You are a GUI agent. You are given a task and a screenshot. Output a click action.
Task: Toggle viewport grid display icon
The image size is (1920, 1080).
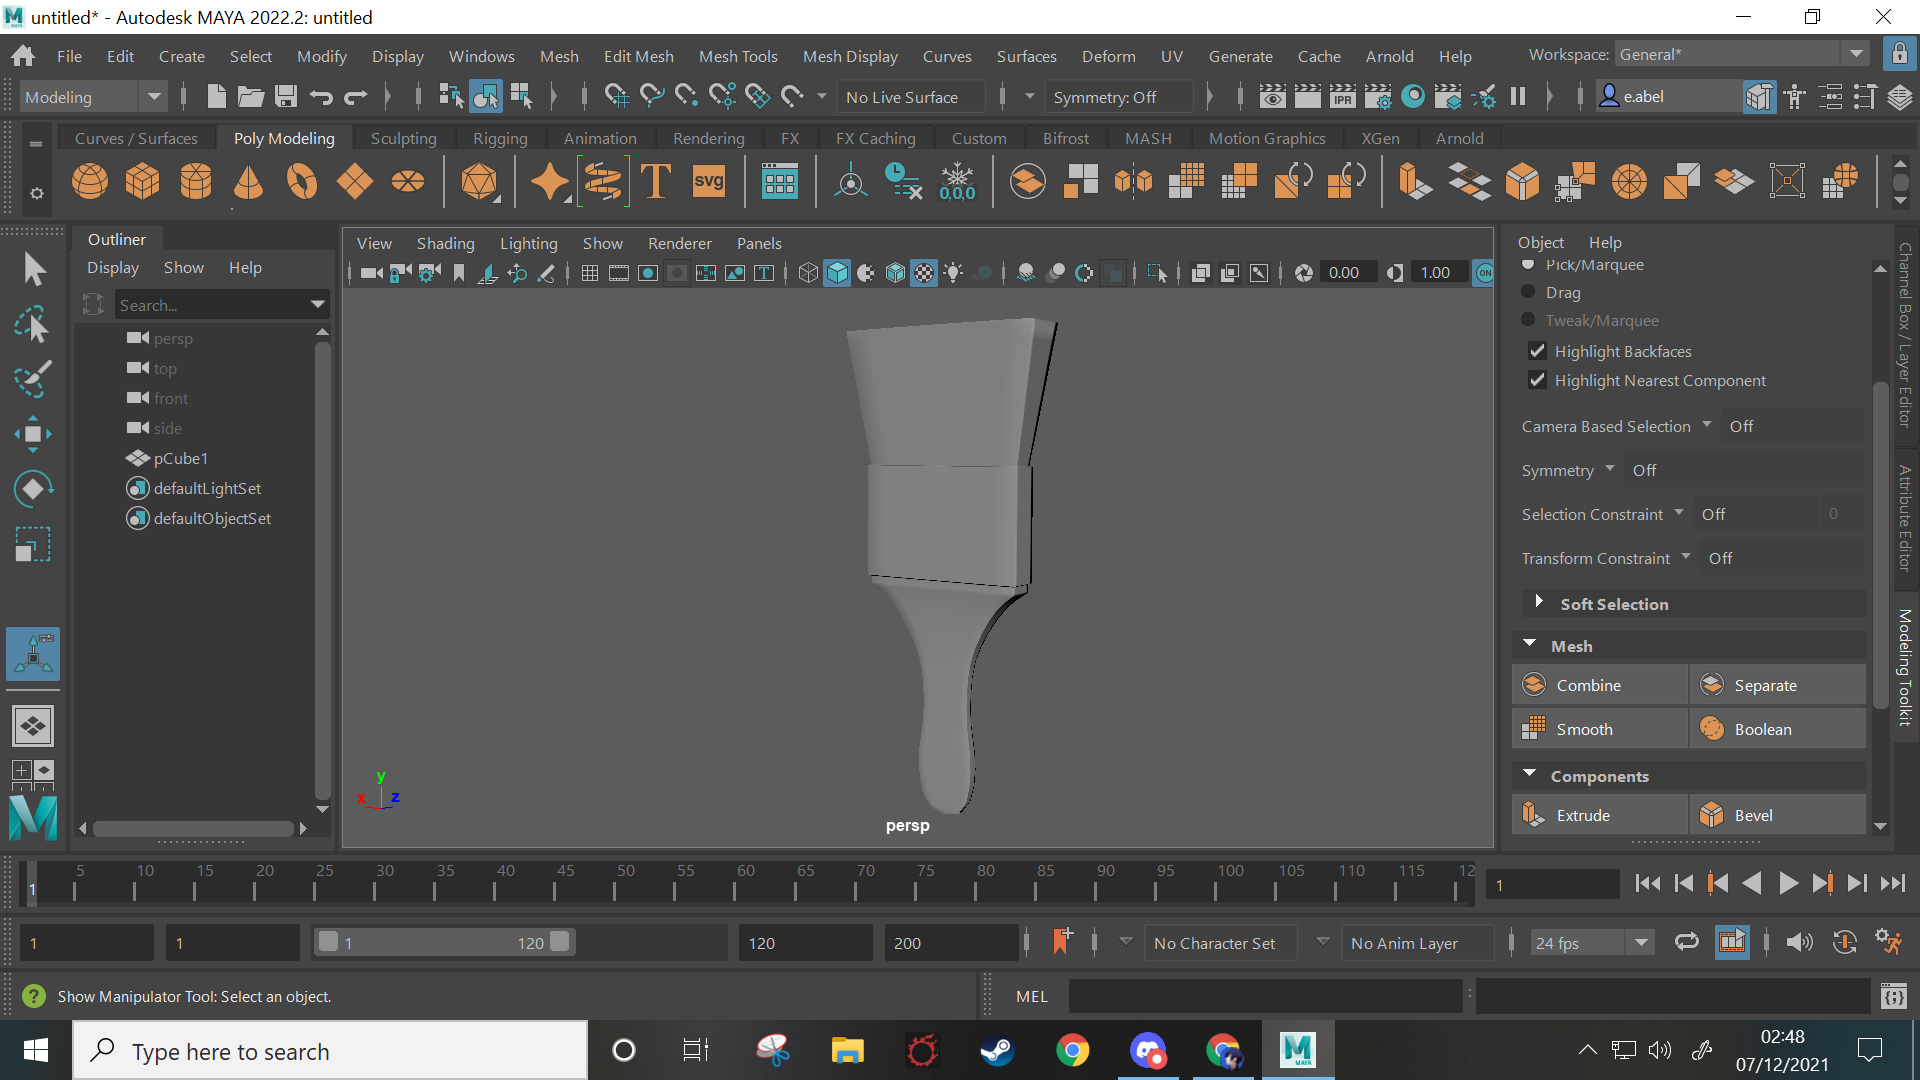point(590,273)
